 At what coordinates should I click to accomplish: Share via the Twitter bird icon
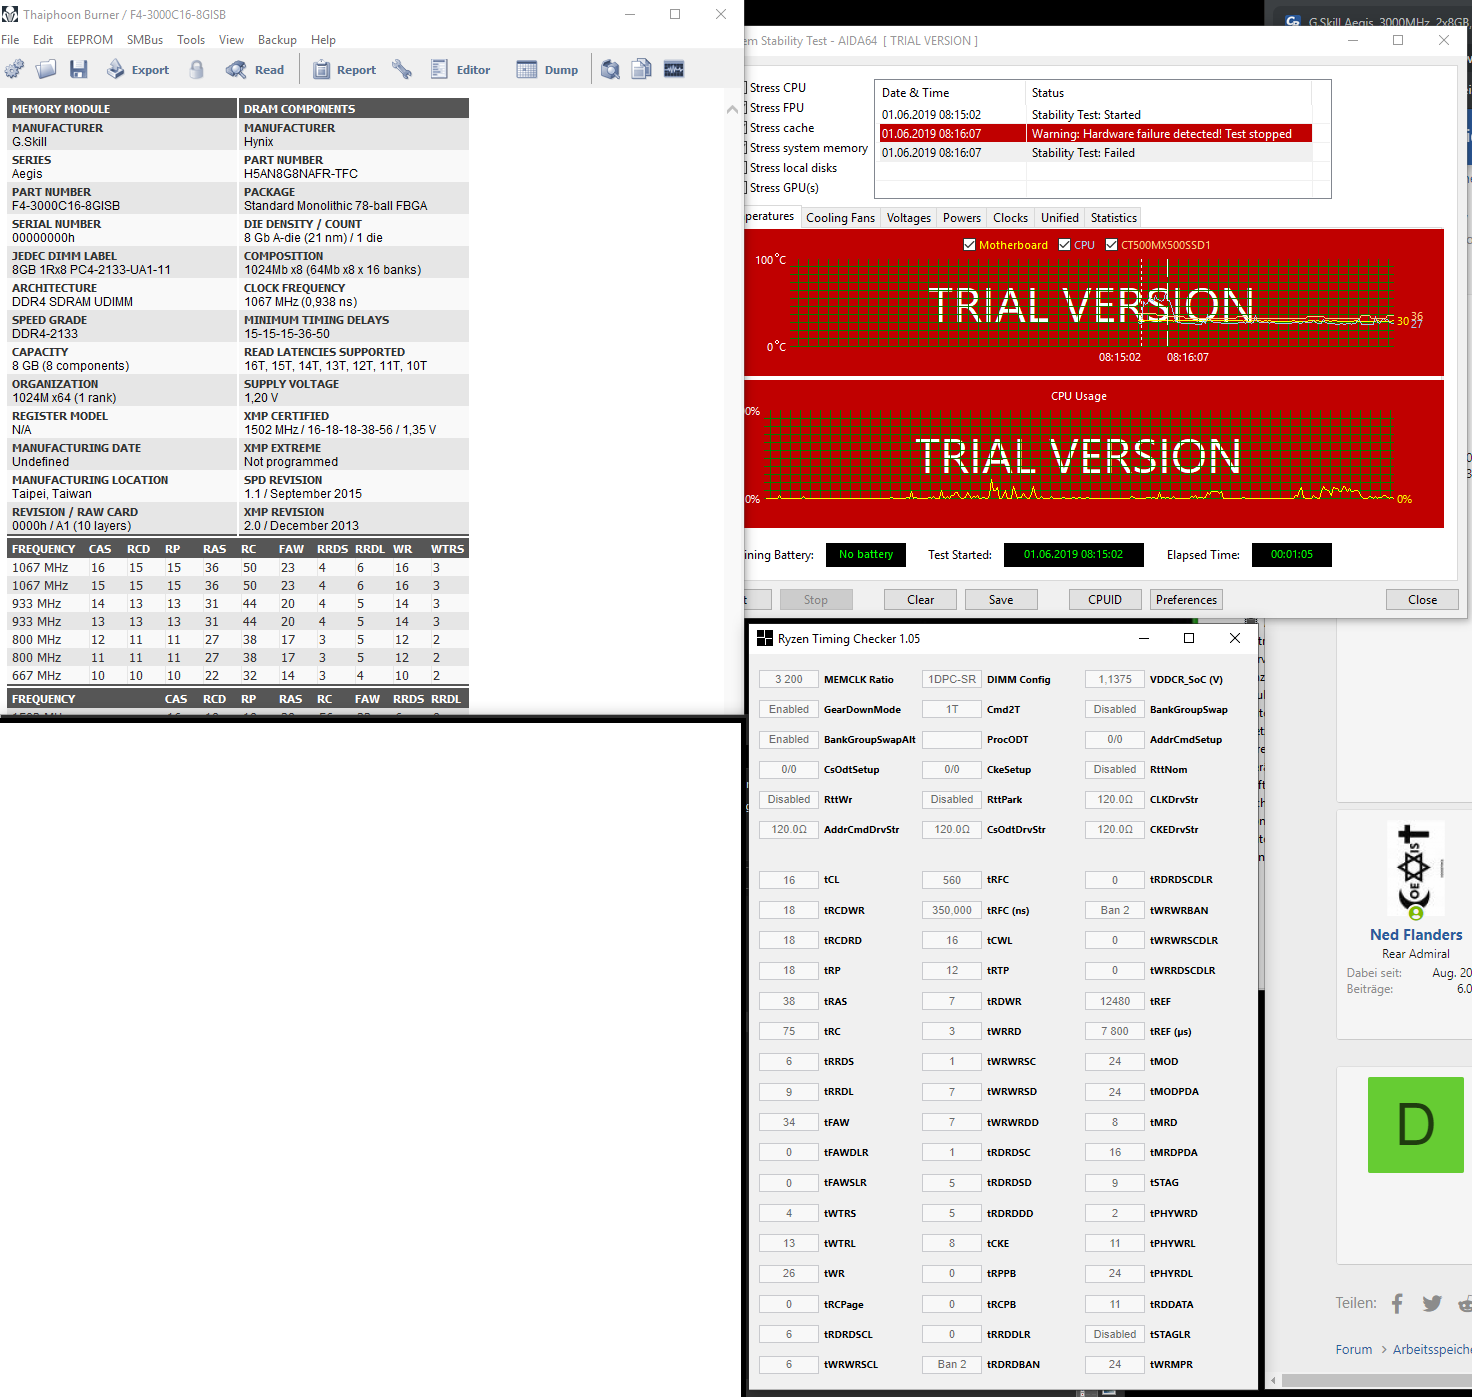pos(1432,1303)
